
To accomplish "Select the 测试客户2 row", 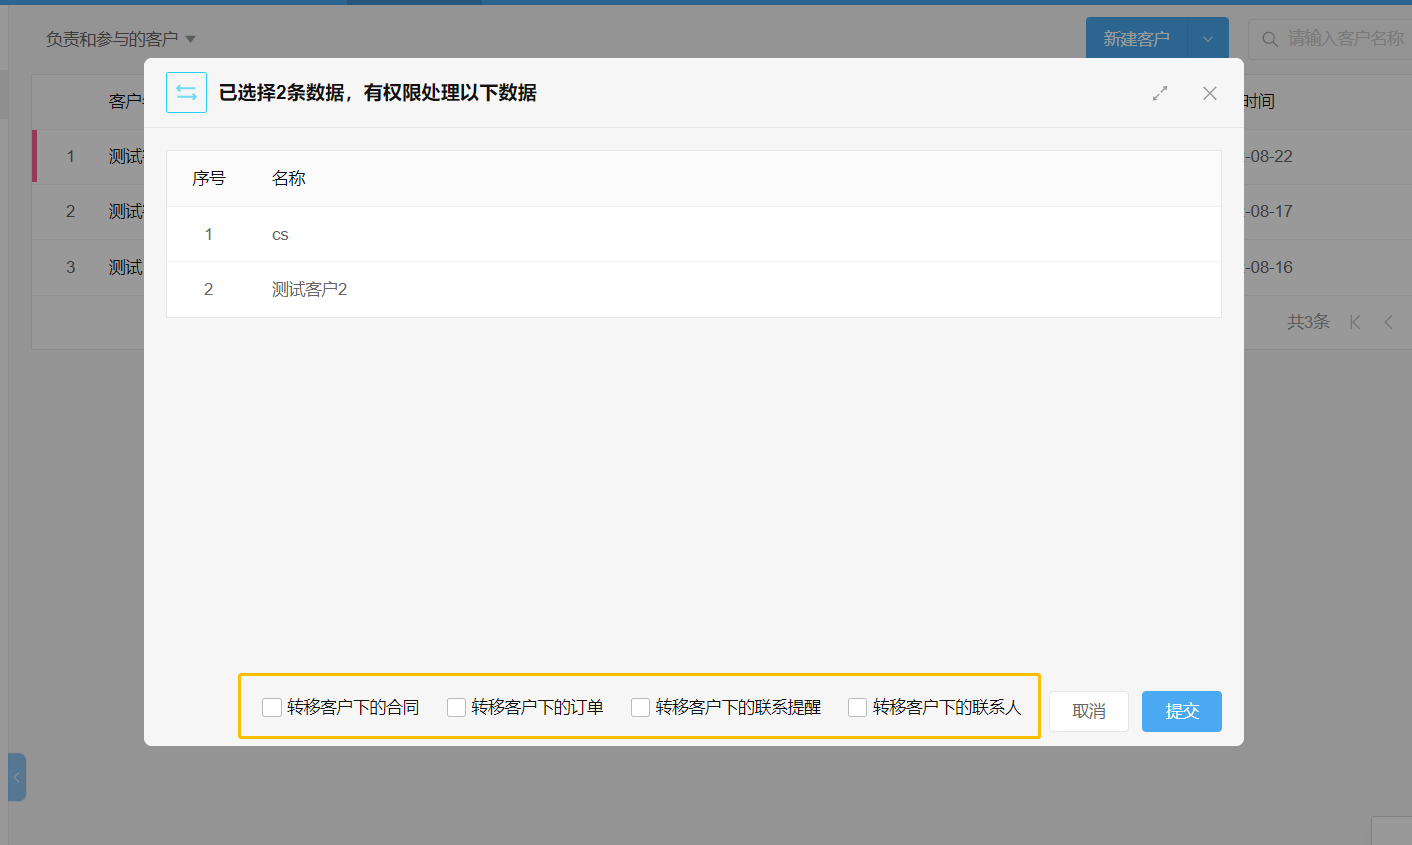I will [309, 290].
